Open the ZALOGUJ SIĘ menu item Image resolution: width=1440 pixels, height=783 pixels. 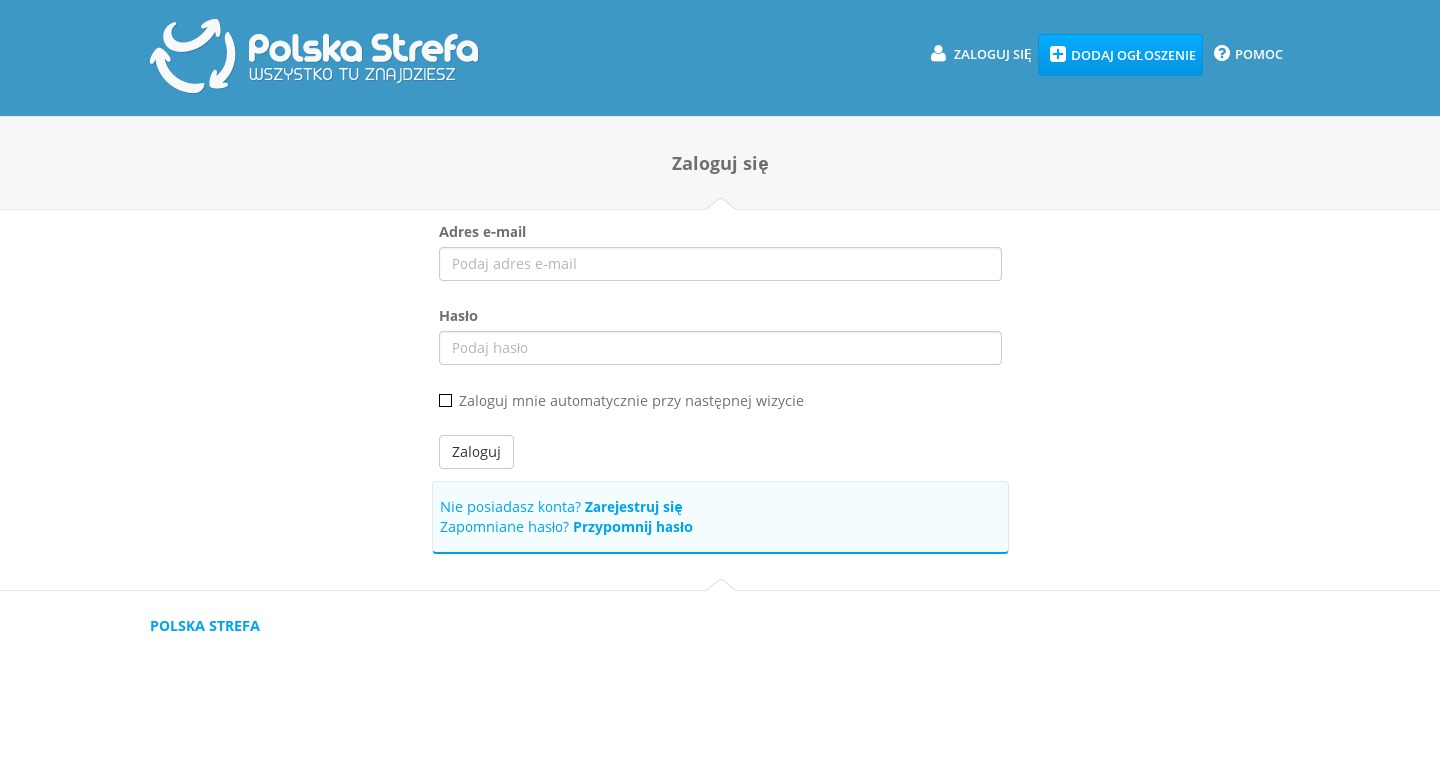(x=991, y=54)
